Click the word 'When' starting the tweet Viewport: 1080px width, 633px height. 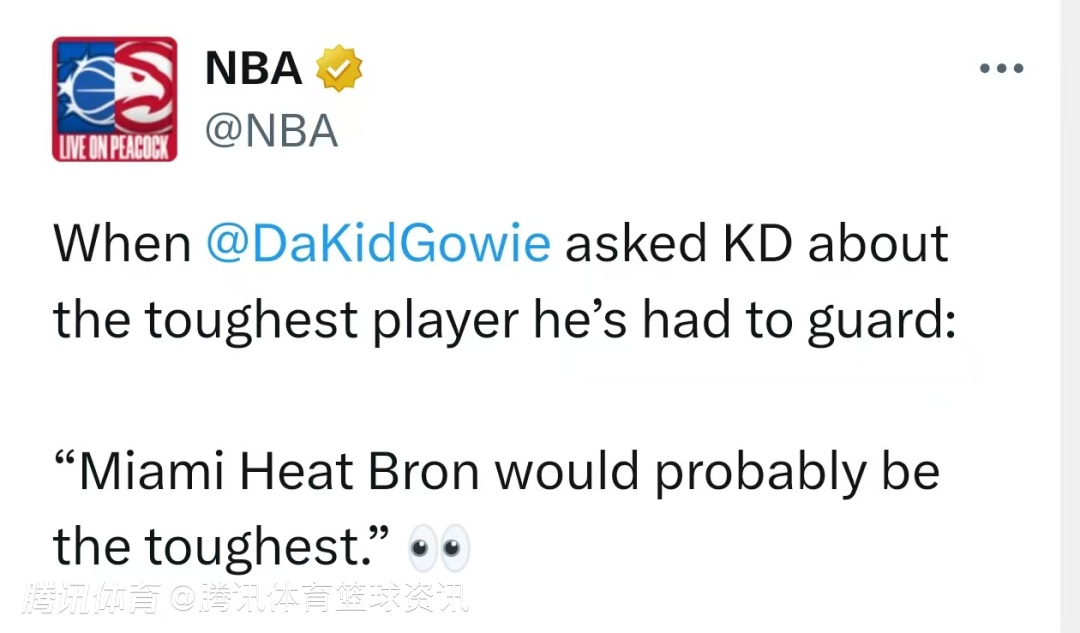point(122,244)
